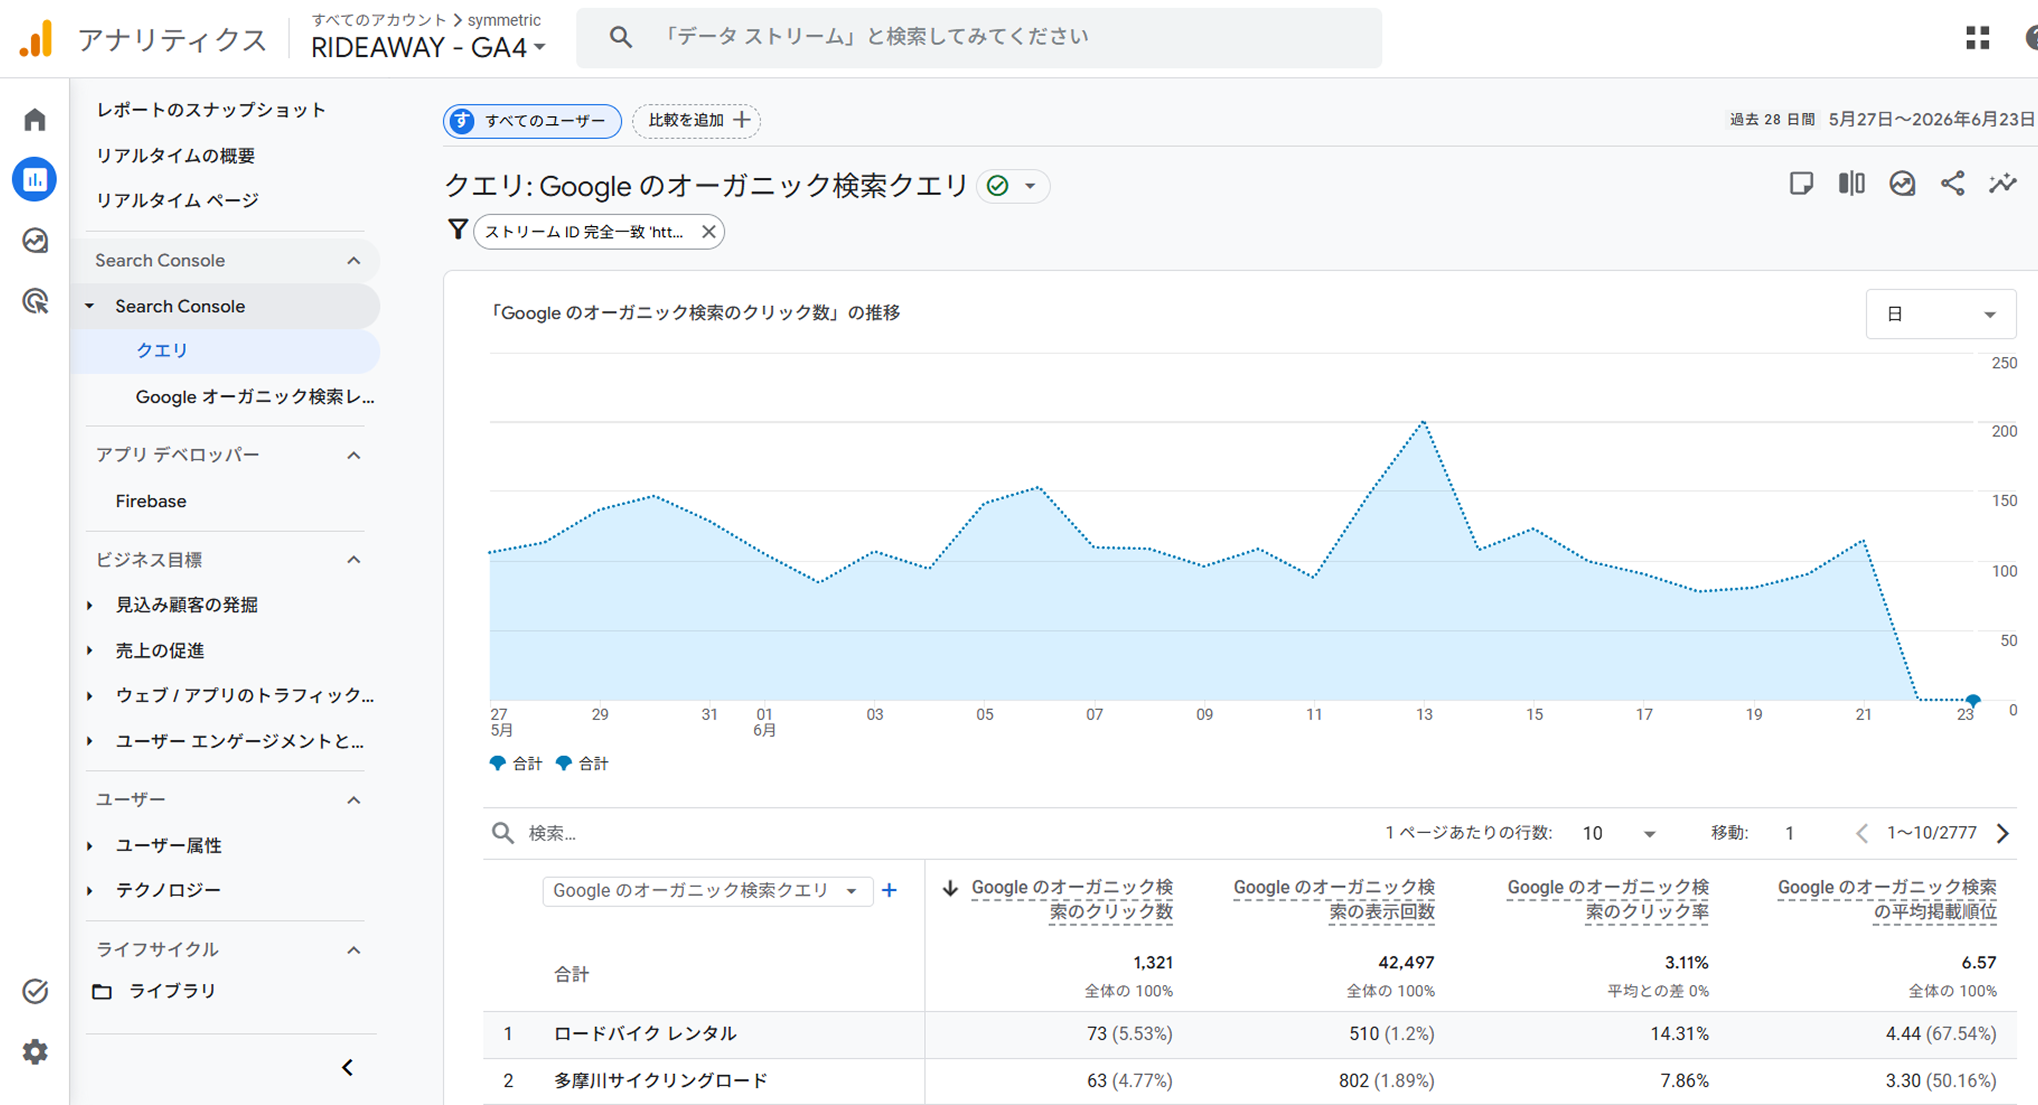Share this report
The image size is (2038, 1105).
pos(1952,183)
